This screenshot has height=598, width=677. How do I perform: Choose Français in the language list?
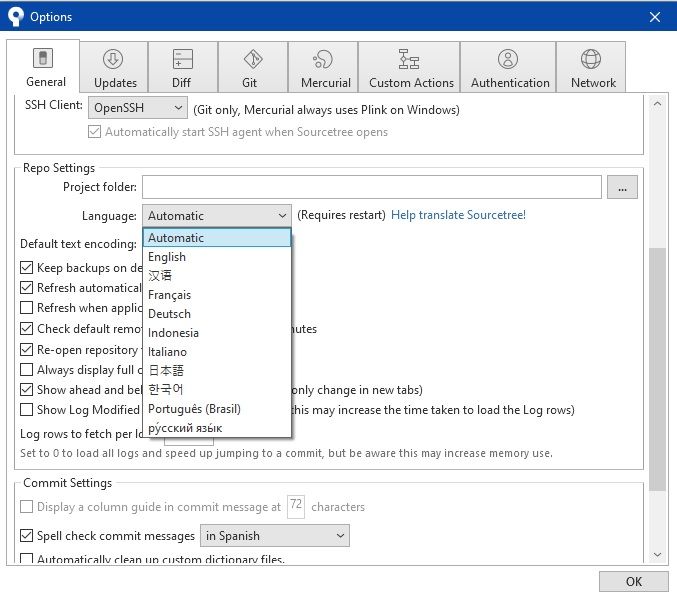coord(169,295)
